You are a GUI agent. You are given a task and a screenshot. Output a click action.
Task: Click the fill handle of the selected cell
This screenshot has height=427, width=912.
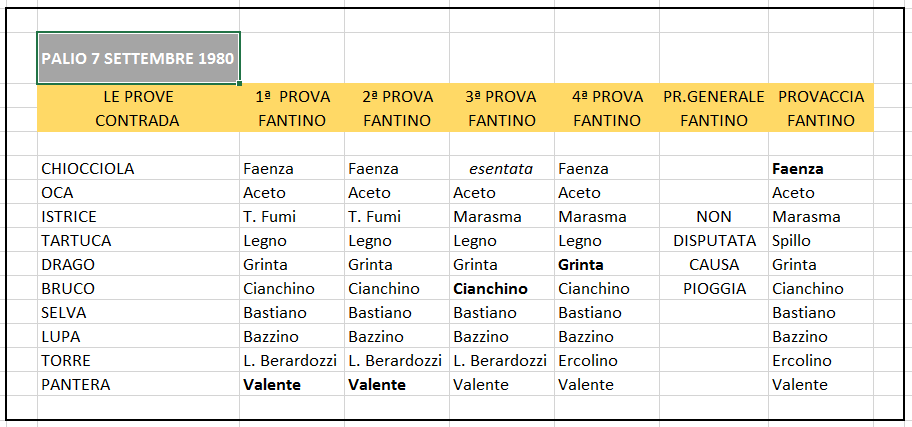pyautogui.click(x=239, y=83)
